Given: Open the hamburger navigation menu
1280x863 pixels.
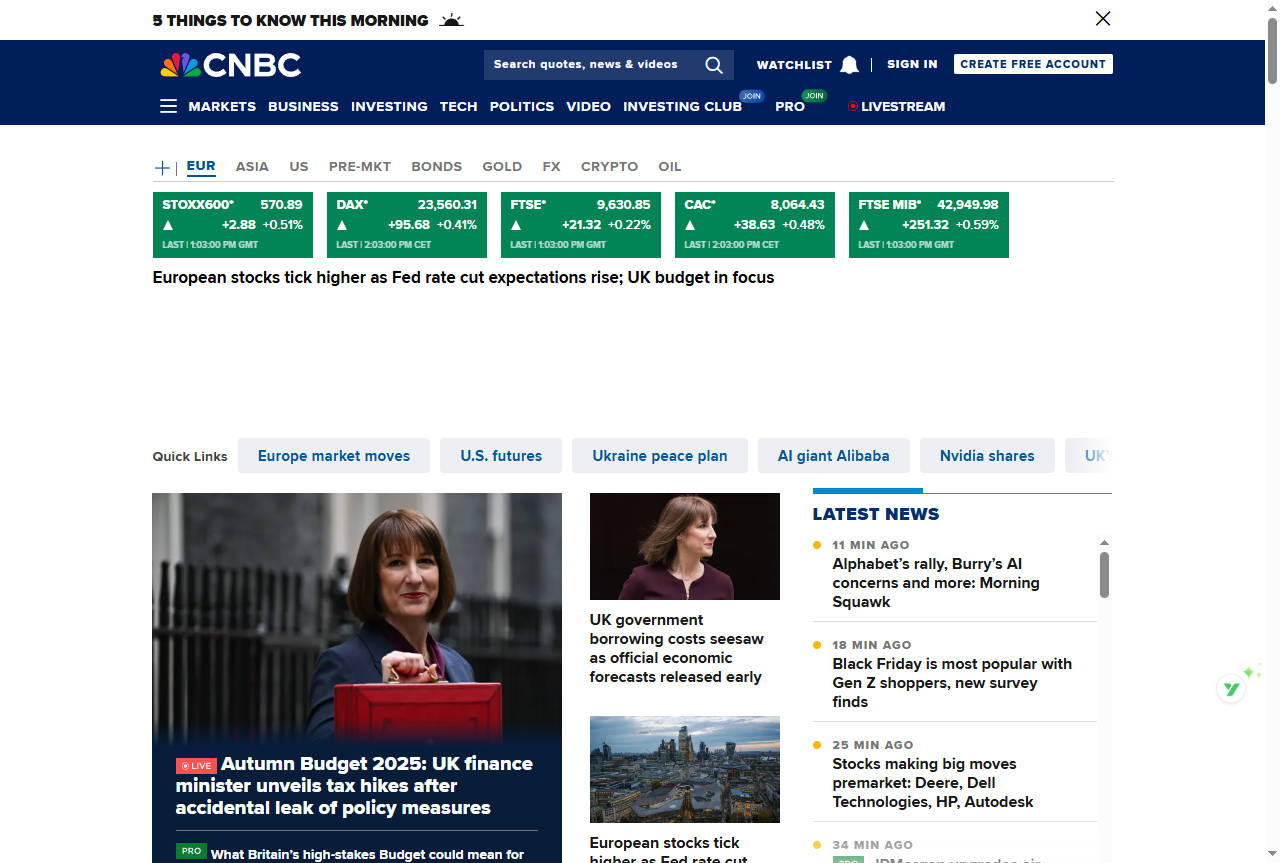Looking at the screenshot, I should 167,105.
